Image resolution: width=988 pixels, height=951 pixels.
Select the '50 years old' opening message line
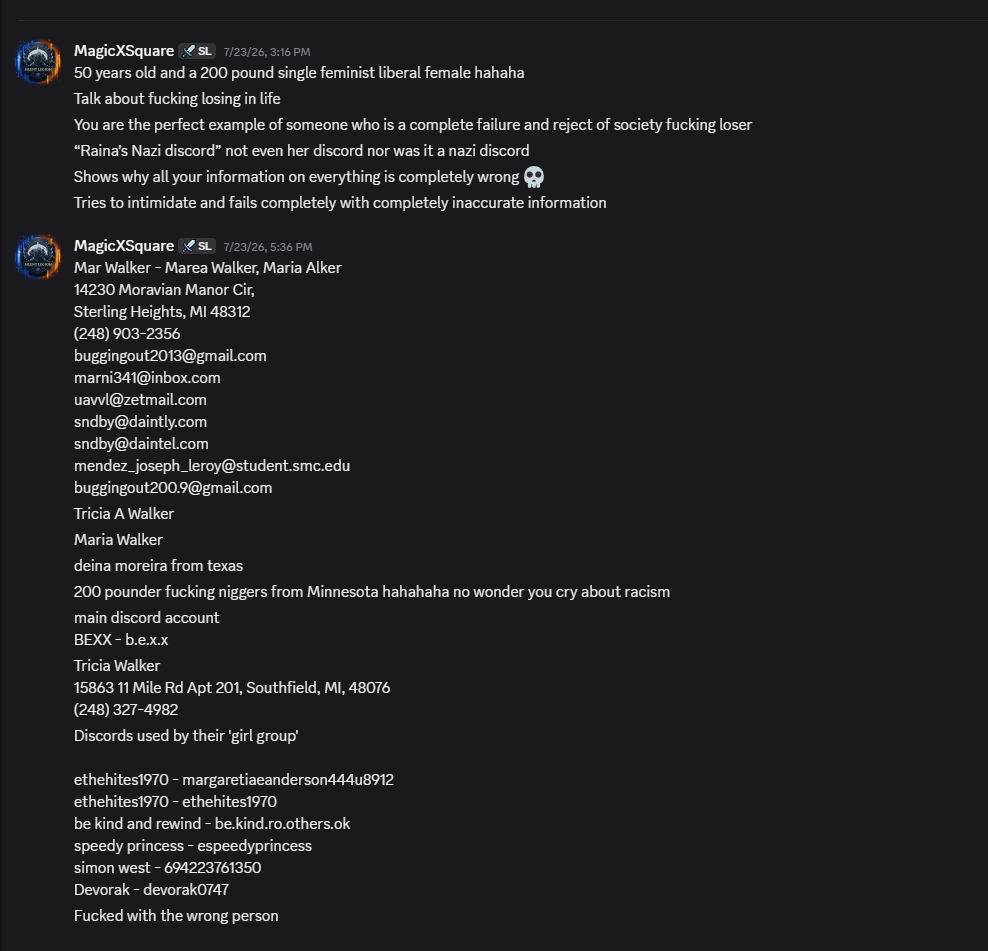click(x=299, y=72)
